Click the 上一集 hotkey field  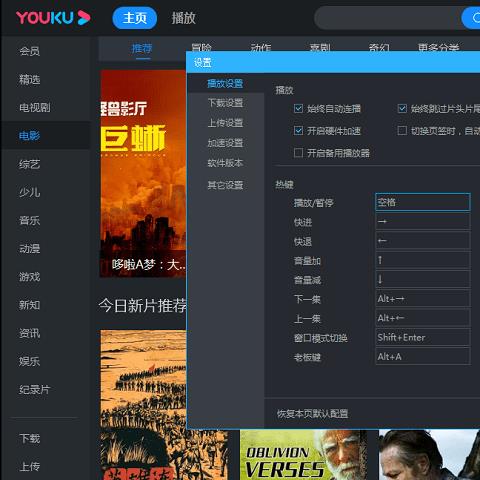pyautogui.click(x=423, y=318)
